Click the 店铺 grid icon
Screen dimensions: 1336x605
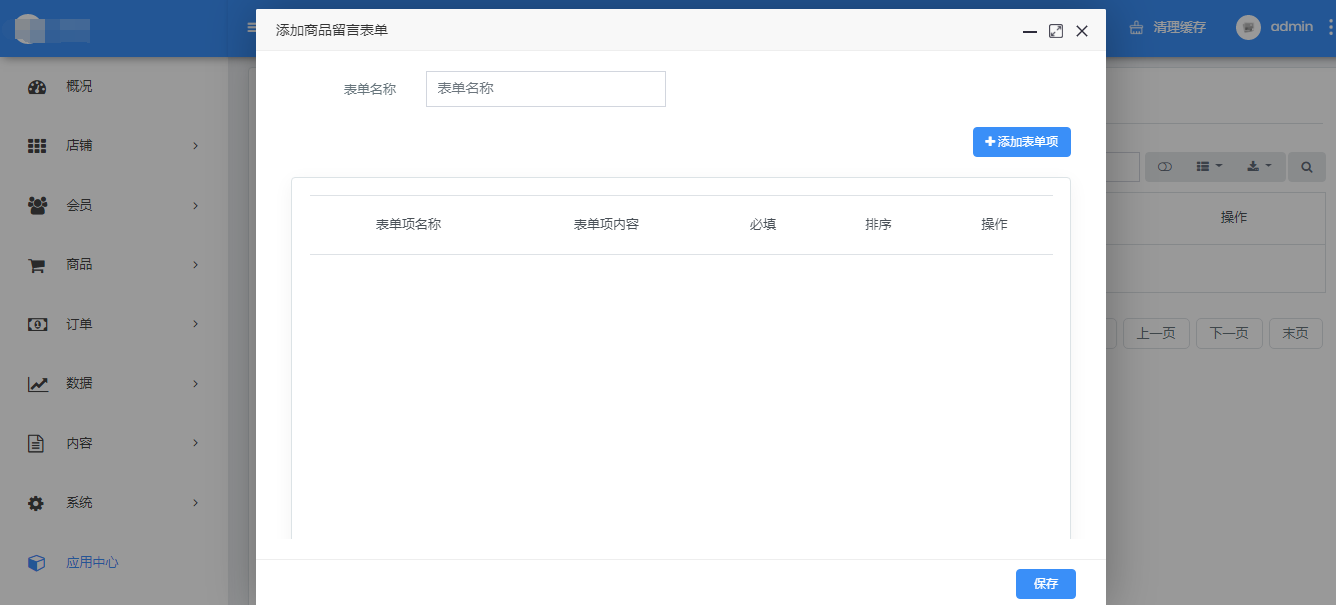click(37, 146)
